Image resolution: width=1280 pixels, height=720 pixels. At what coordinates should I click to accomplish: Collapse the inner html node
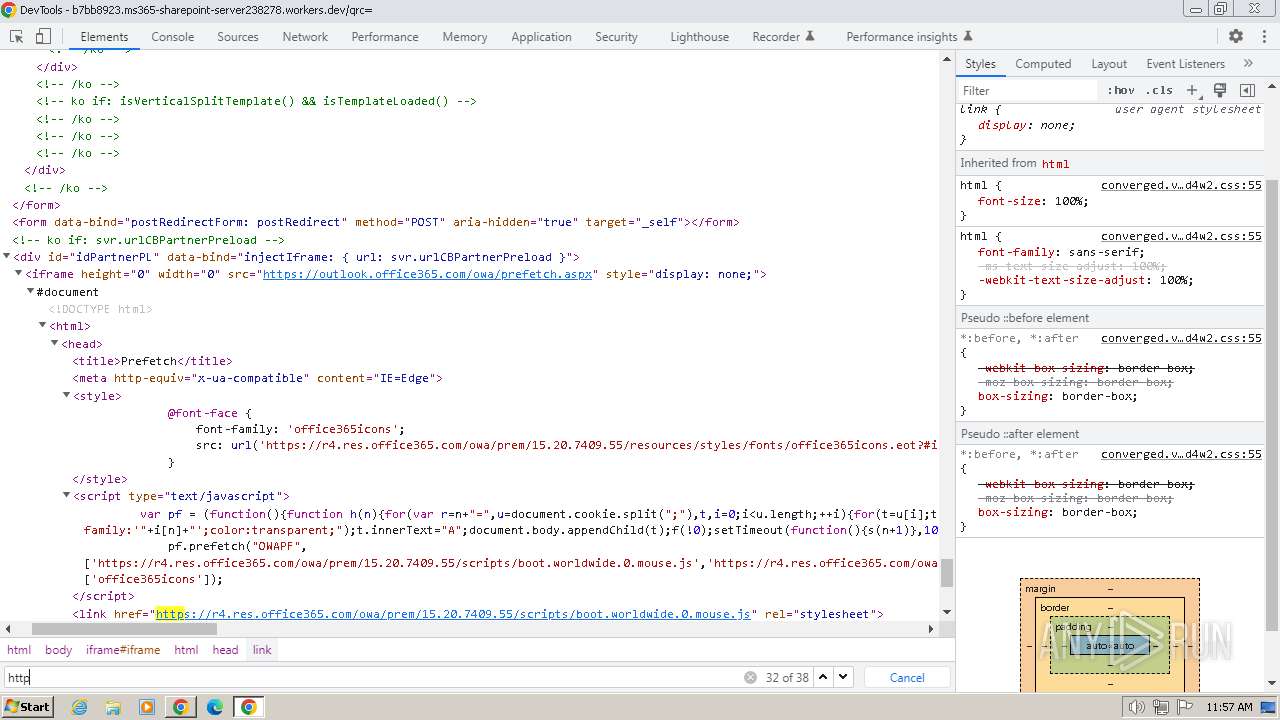pyautogui.click(x=43, y=326)
